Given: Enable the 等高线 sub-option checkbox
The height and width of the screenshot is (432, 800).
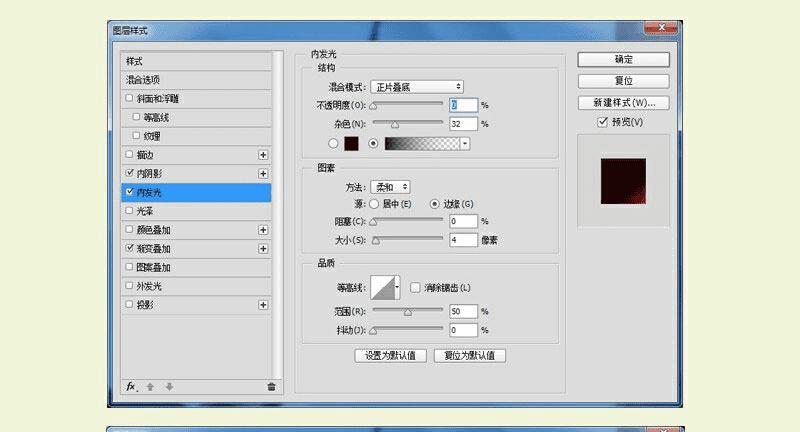Looking at the screenshot, I should [136, 117].
